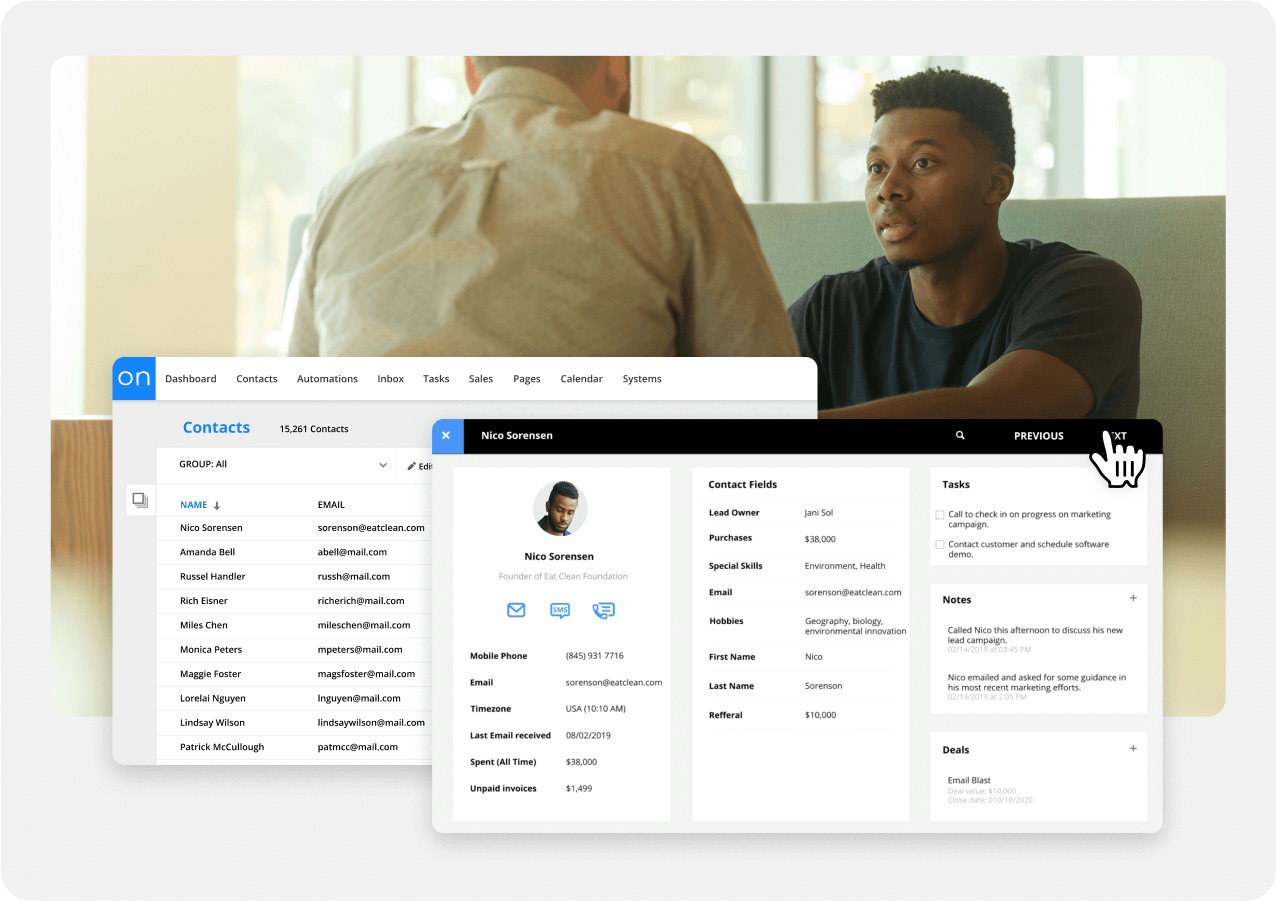Go to the Calendar tab
1276x901 pixels.
(x=581, y=379)
